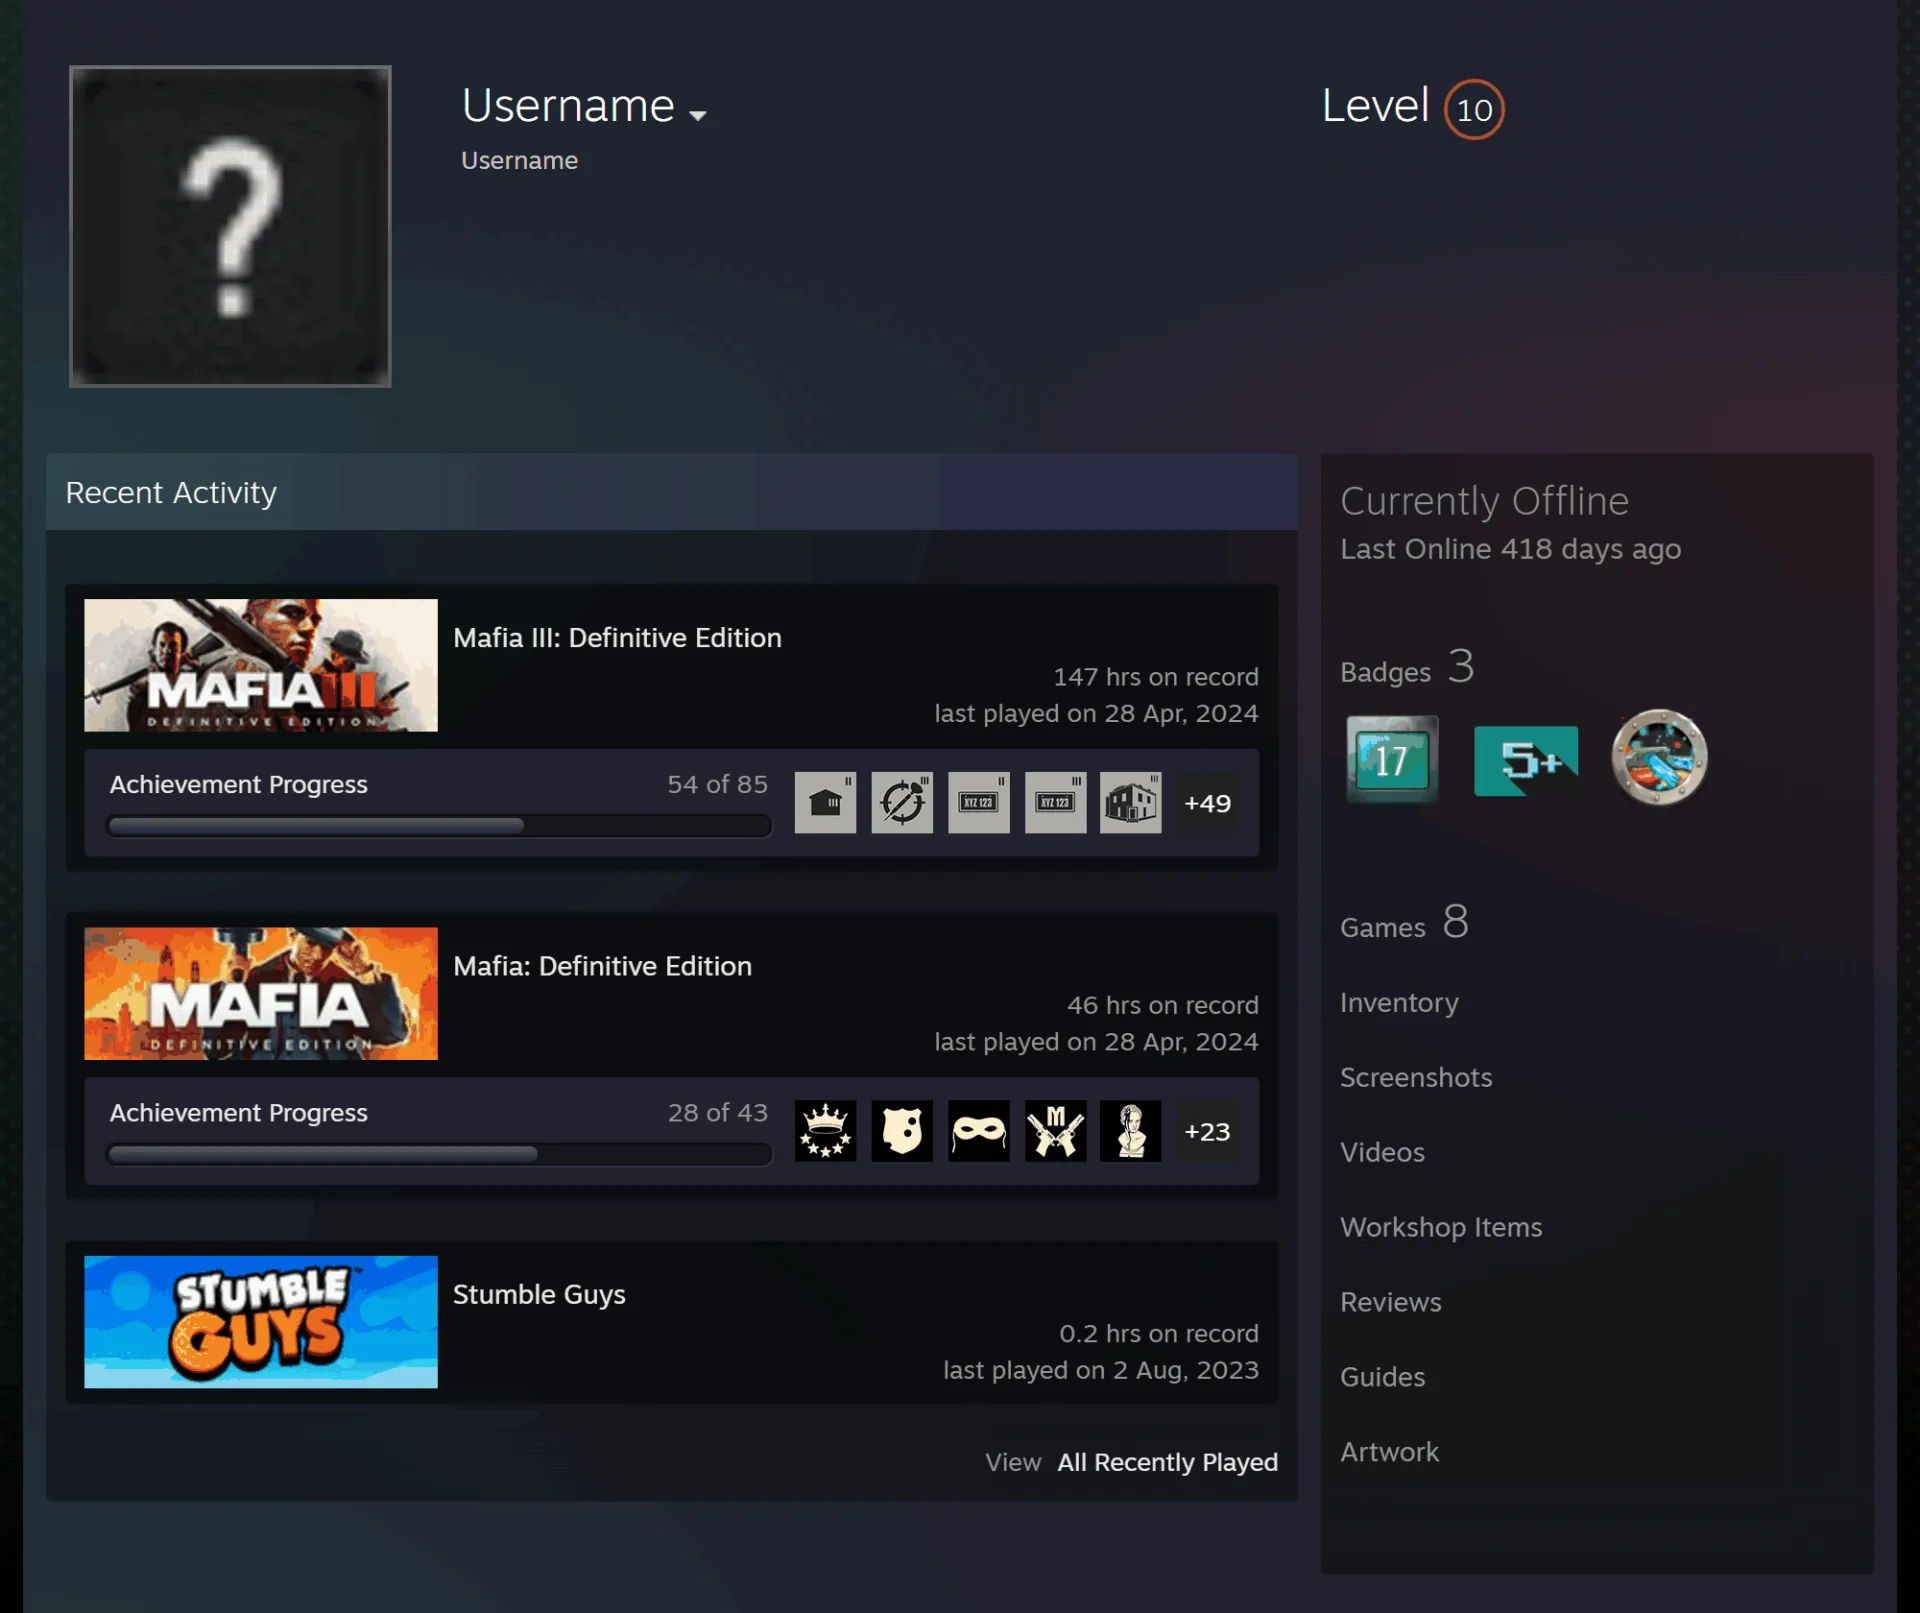Open Mafia III: Definitive Edition game title
1920x1613 pixels.
click(617, 637)
